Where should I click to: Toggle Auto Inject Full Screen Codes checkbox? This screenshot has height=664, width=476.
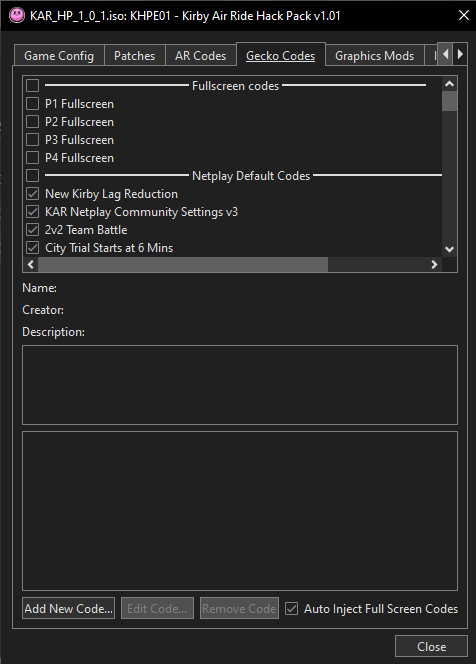[x=291, y=609]
